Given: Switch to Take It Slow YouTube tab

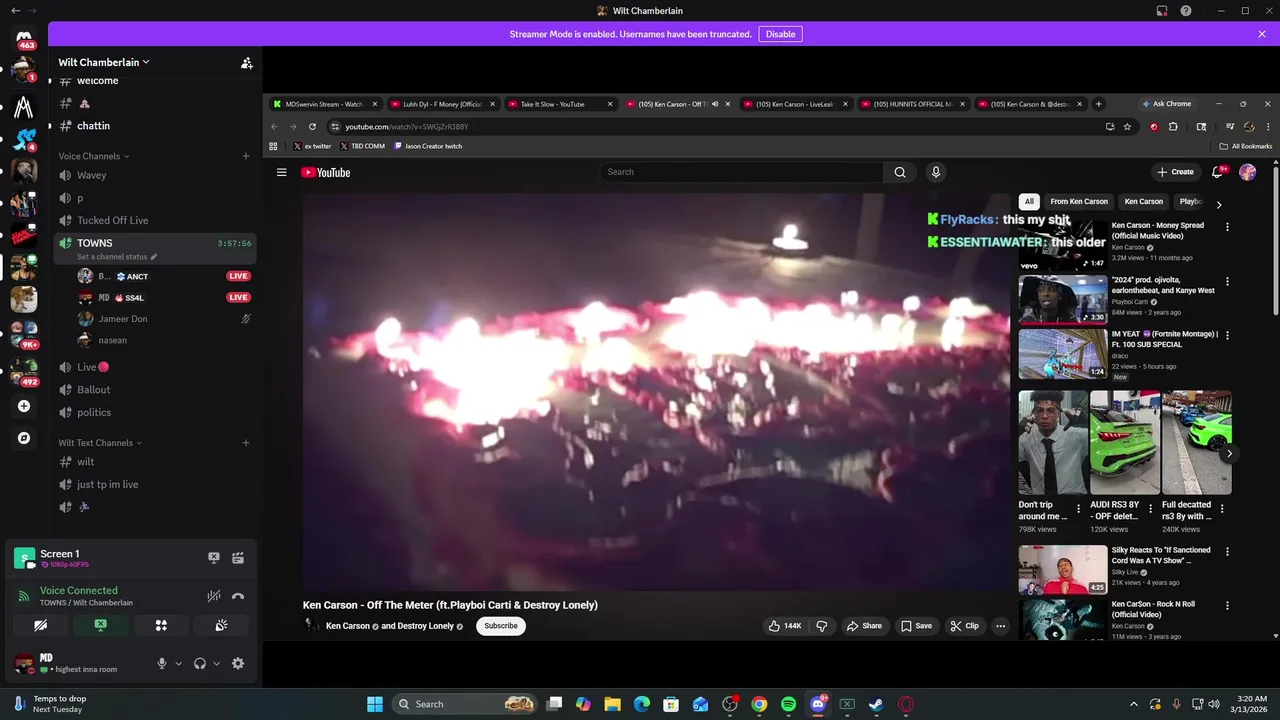Looking at the screenshot, I should [560, 104].
